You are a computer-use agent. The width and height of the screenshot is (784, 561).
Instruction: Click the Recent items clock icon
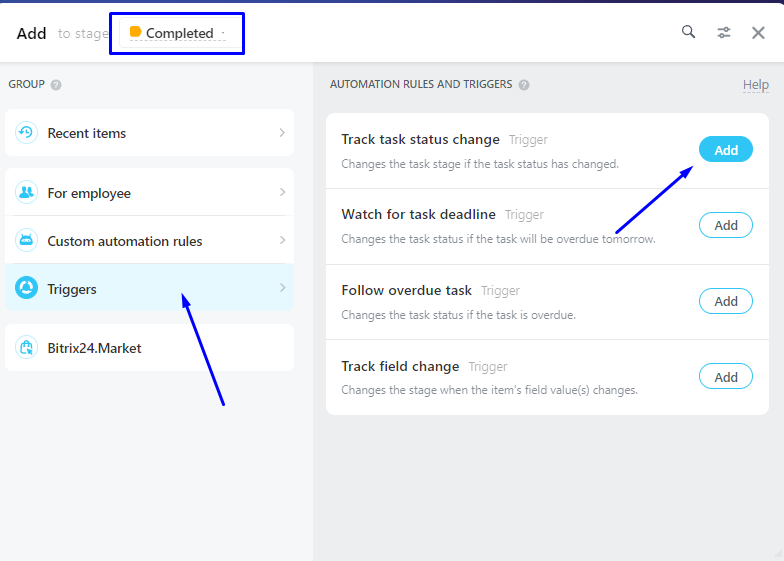click(26, 133)
